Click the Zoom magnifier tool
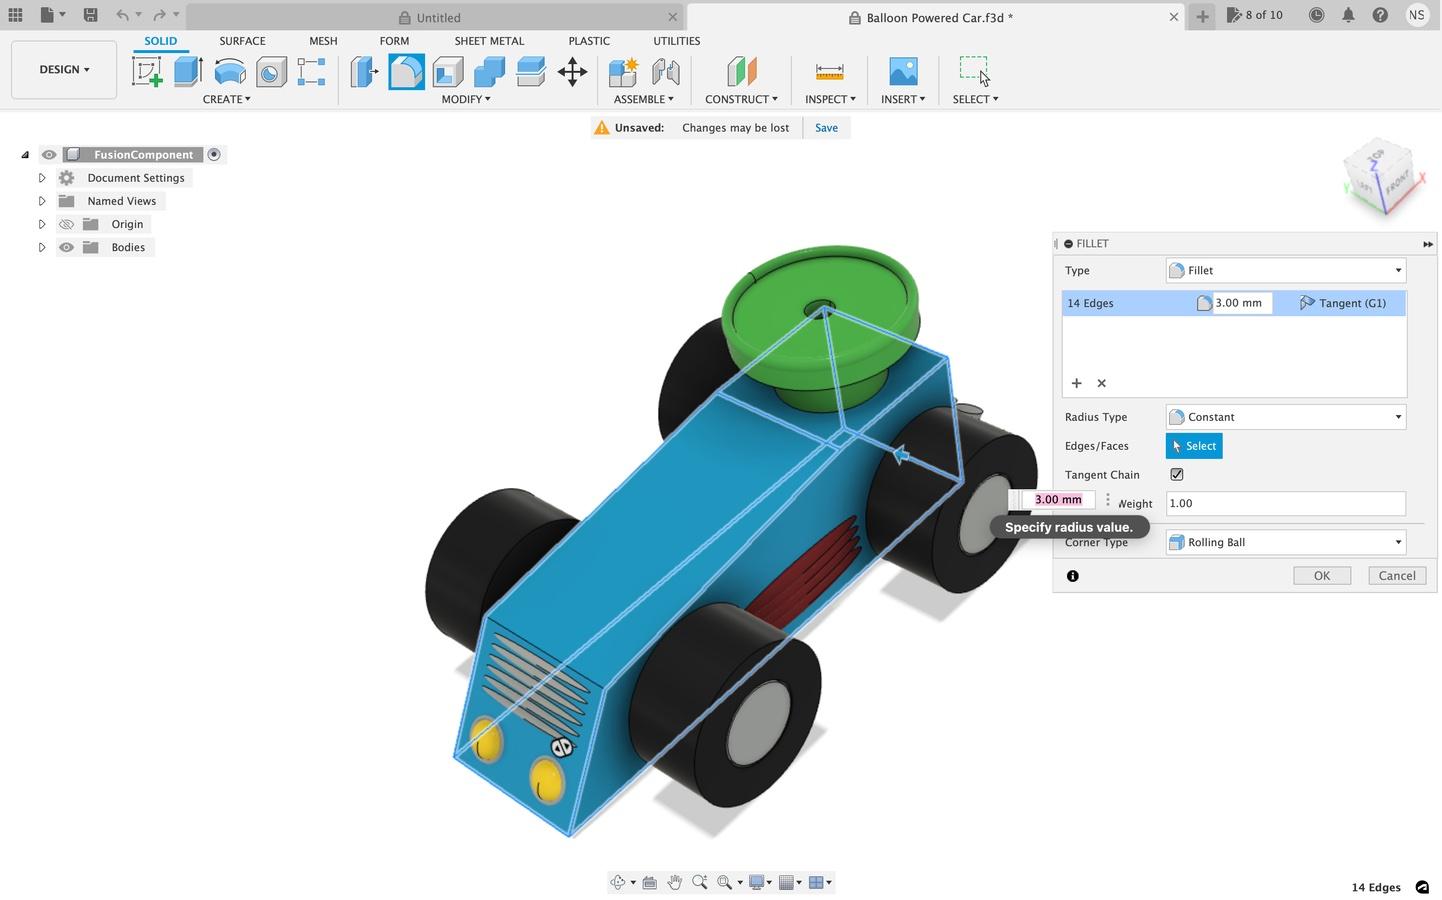The width and height of the screenshot is (1442, 900). point(700,882)
